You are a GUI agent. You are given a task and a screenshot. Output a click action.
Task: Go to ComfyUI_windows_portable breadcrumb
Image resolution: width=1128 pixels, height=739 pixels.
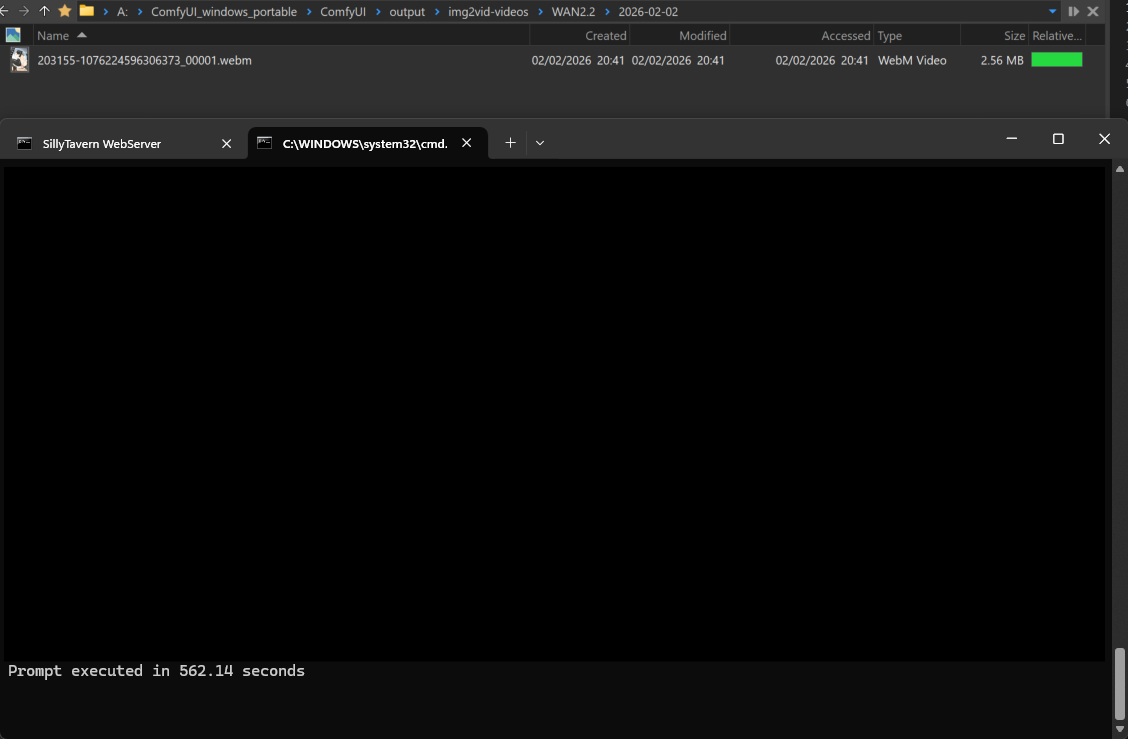pos(224,12)
